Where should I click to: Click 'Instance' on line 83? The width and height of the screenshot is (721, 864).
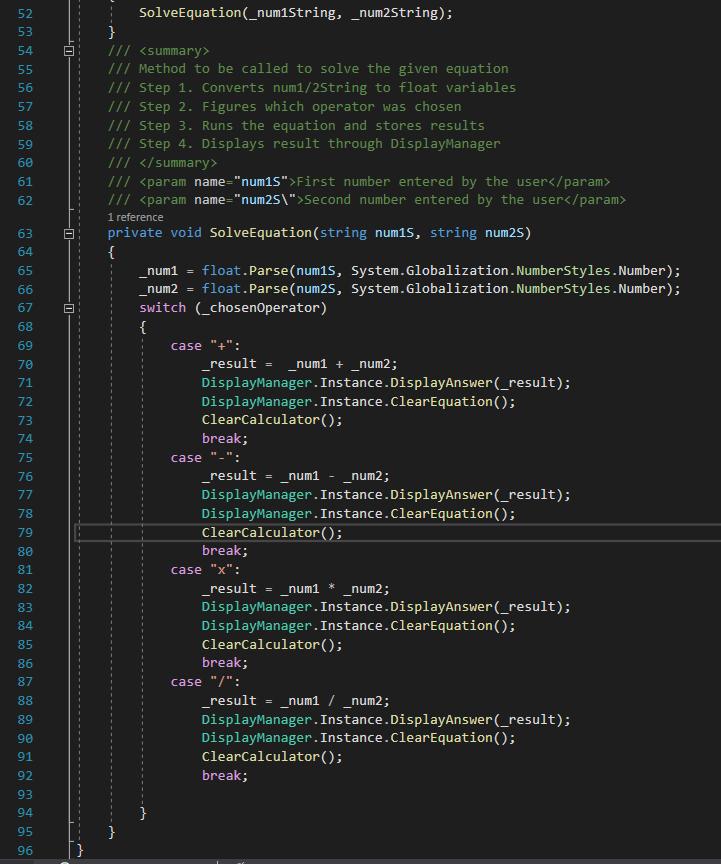tap(351, 607)
